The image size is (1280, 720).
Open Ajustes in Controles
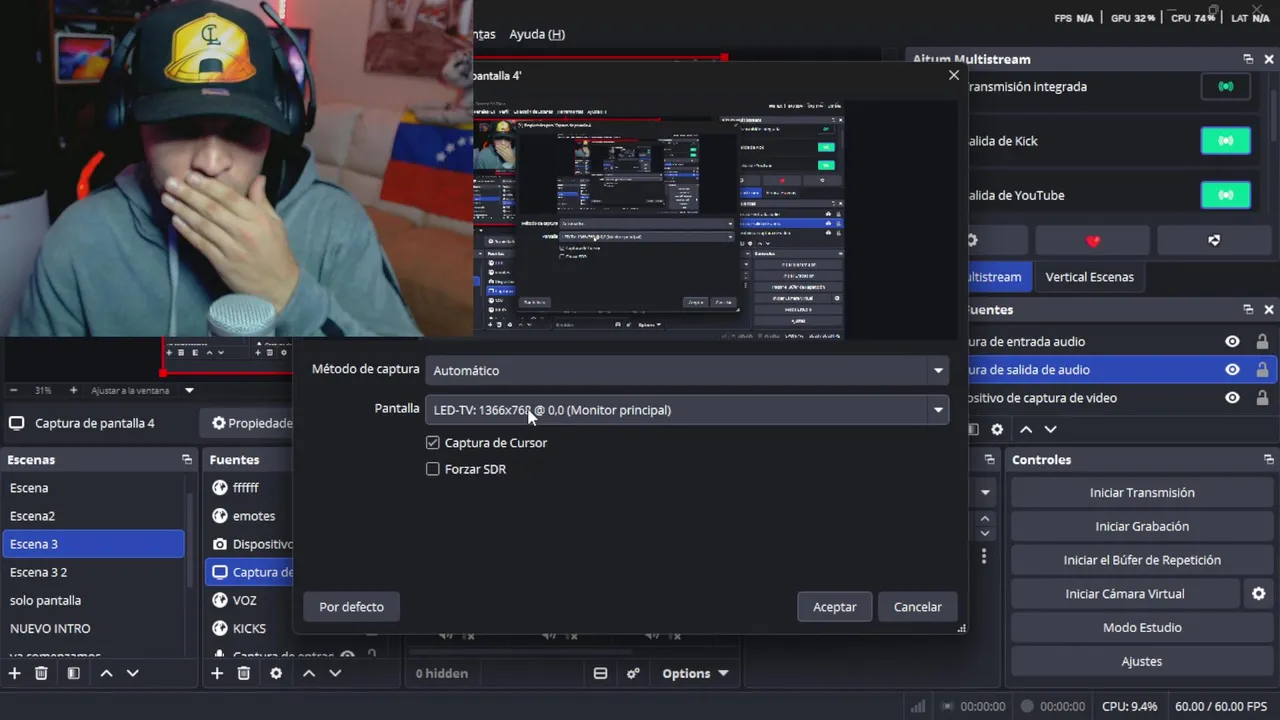coord(1141,661)
